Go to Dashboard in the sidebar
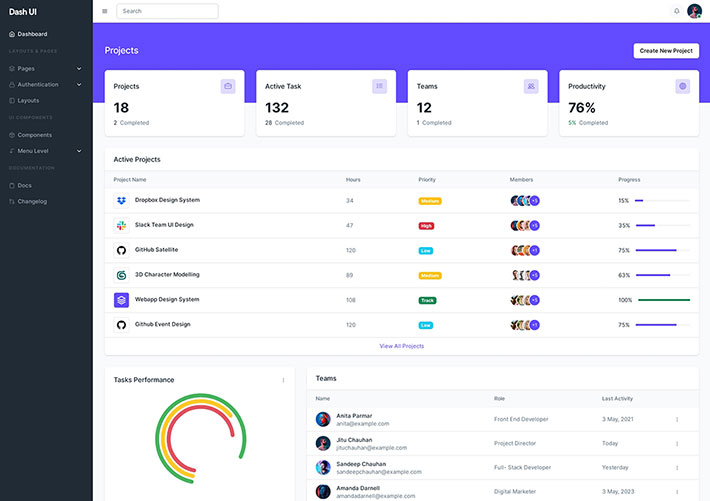This screenshot has height=501, width=710. coord(32,34)
